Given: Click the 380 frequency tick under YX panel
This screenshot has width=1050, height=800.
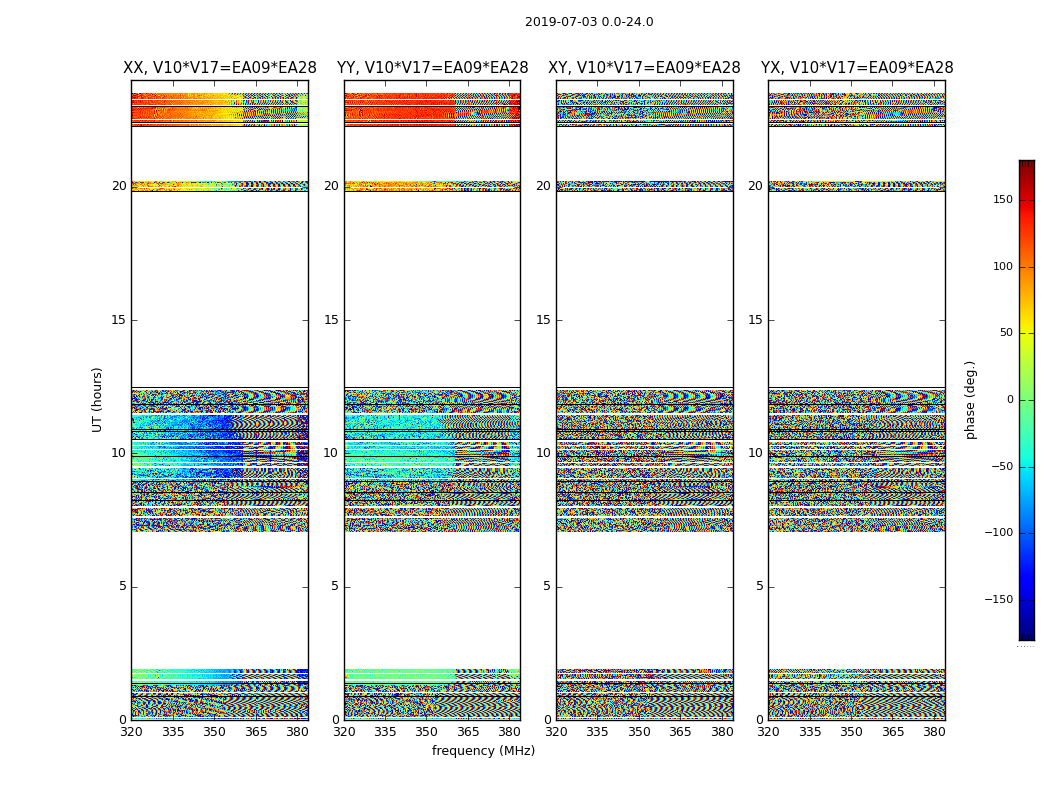Looking at the screenshot, I should 934,732.
